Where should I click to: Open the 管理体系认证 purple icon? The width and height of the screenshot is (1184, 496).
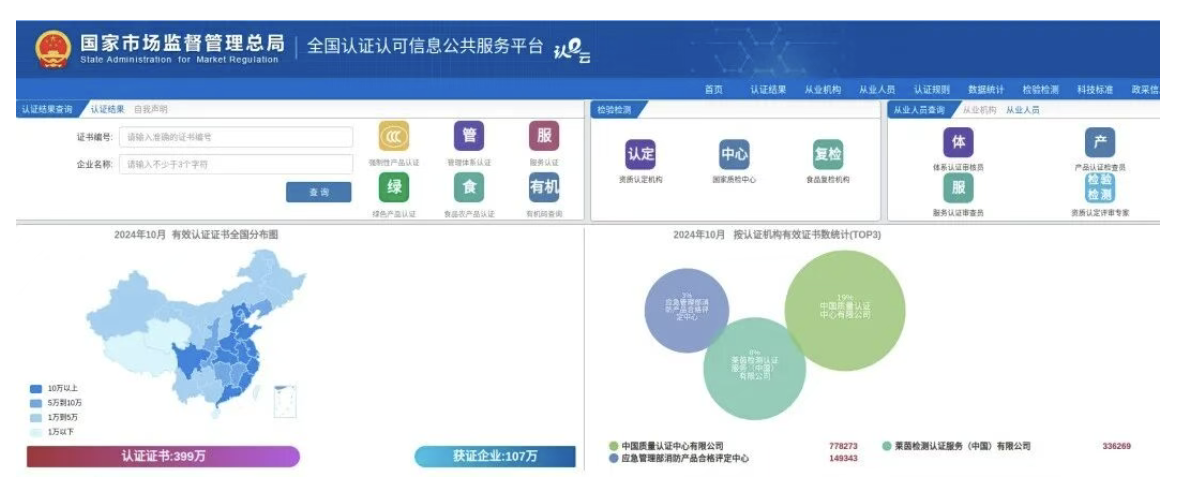469,136
